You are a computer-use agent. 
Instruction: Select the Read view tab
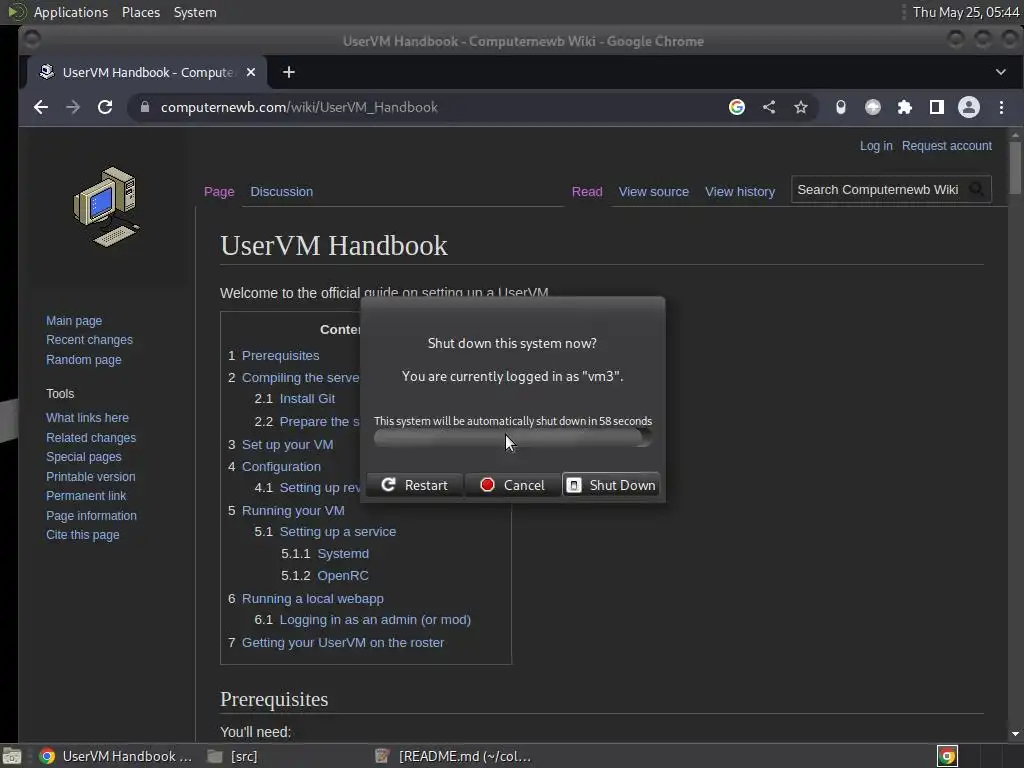(587, 191)
